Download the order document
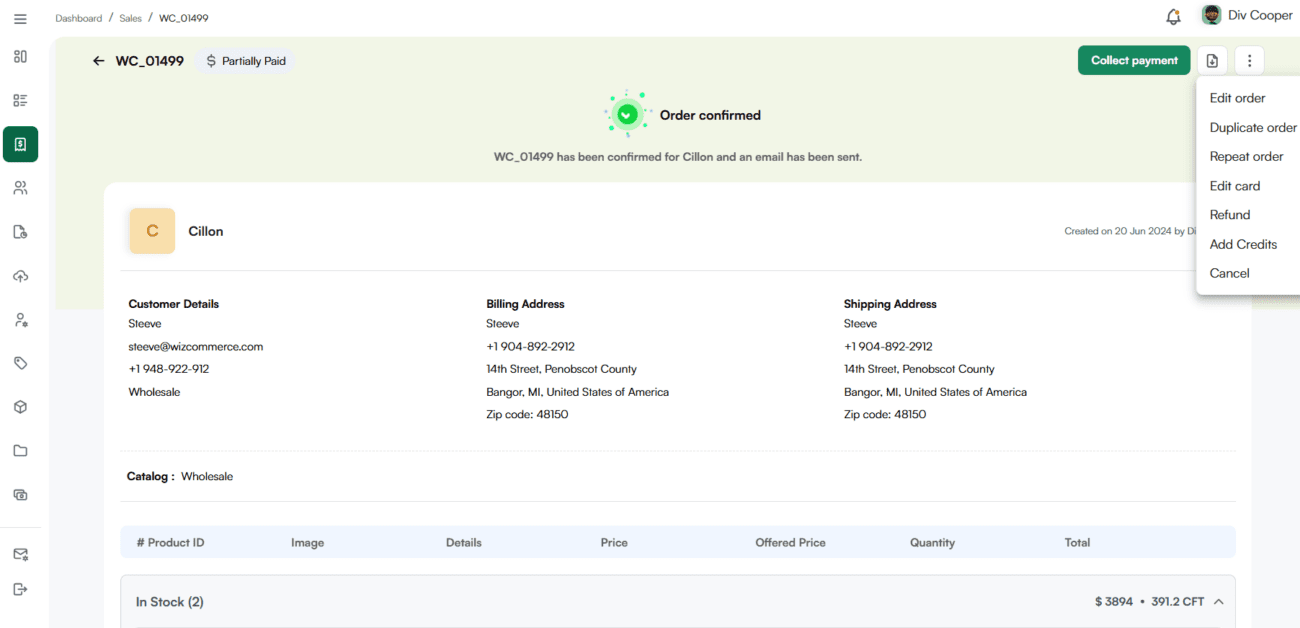Viewport: 1300px width, 628px height. [1212, 61]
